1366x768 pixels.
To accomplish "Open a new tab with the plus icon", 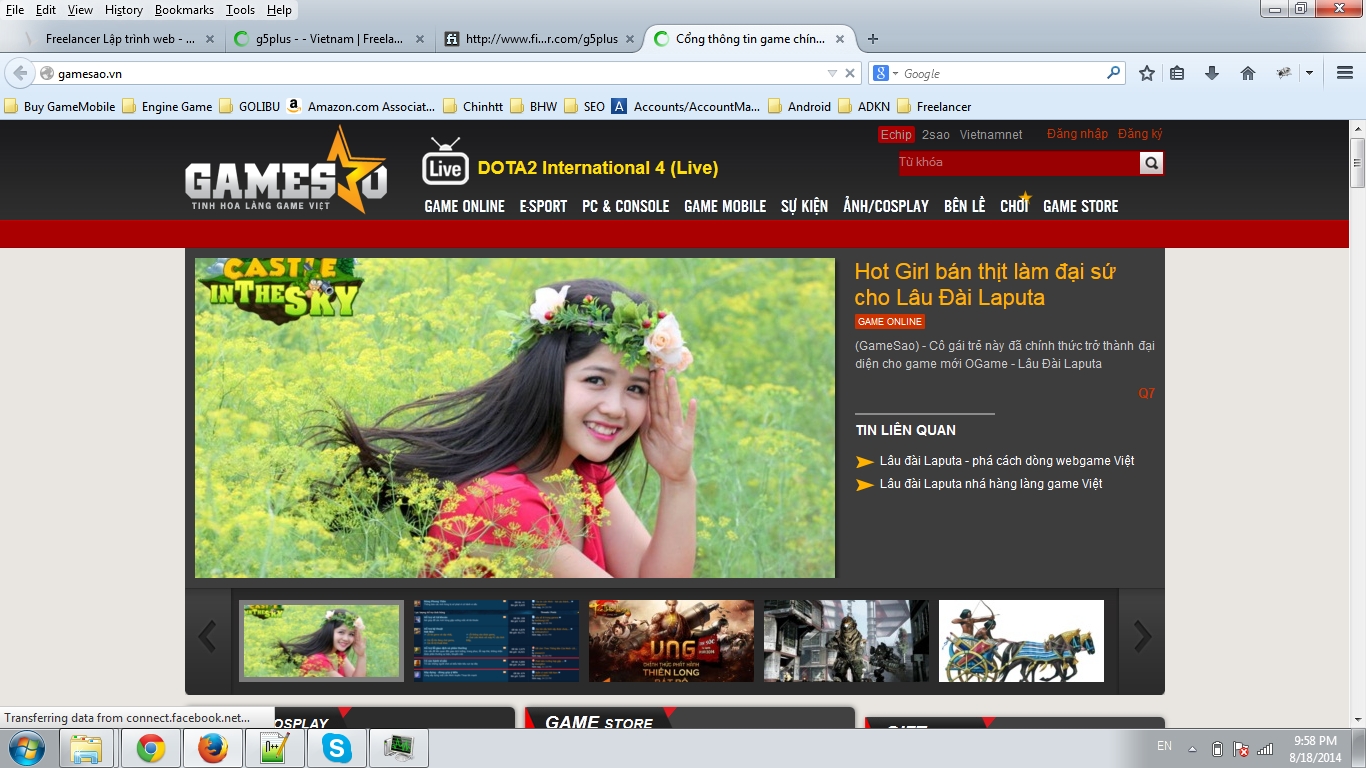I will [x=873, y=39].
